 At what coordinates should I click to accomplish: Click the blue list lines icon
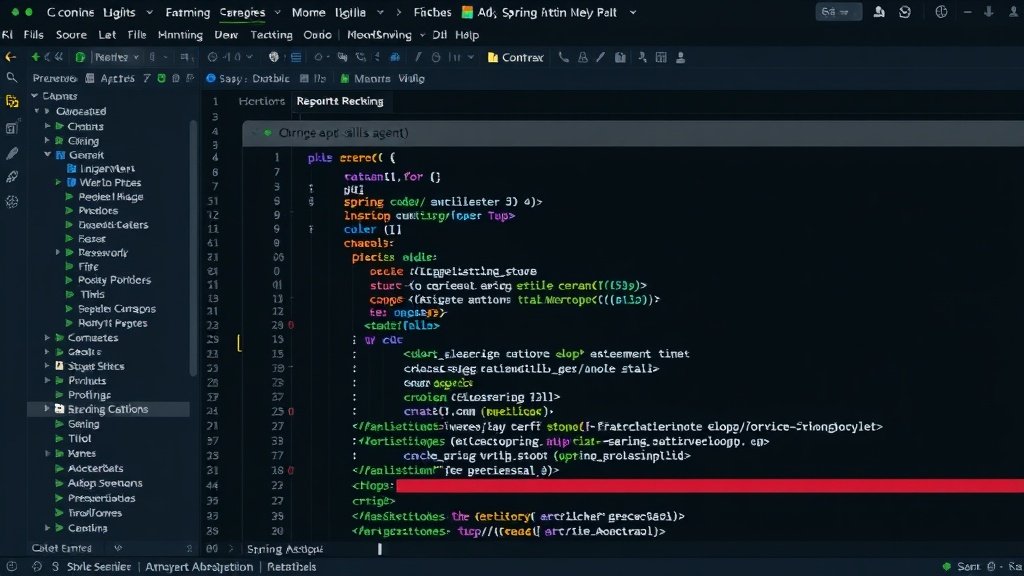coord(296,57)
